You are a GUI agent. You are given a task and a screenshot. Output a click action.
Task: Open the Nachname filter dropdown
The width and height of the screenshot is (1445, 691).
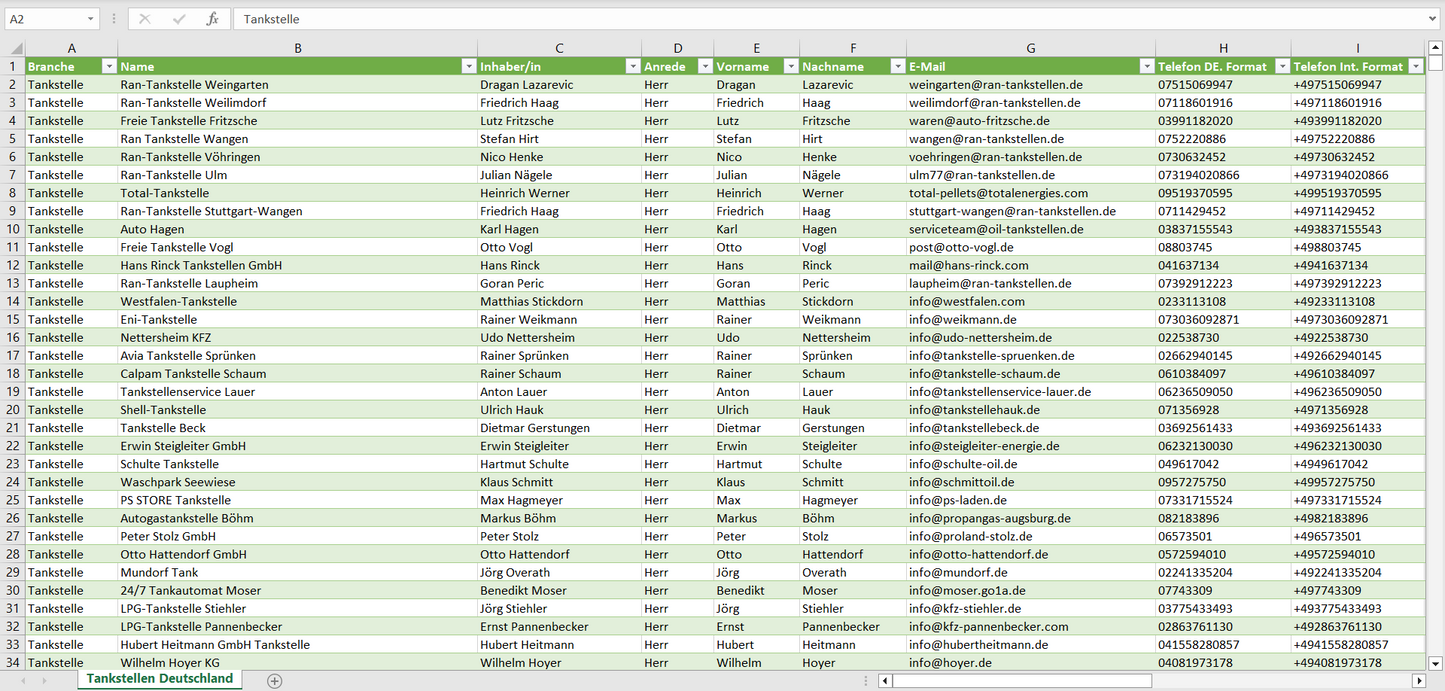896,66
